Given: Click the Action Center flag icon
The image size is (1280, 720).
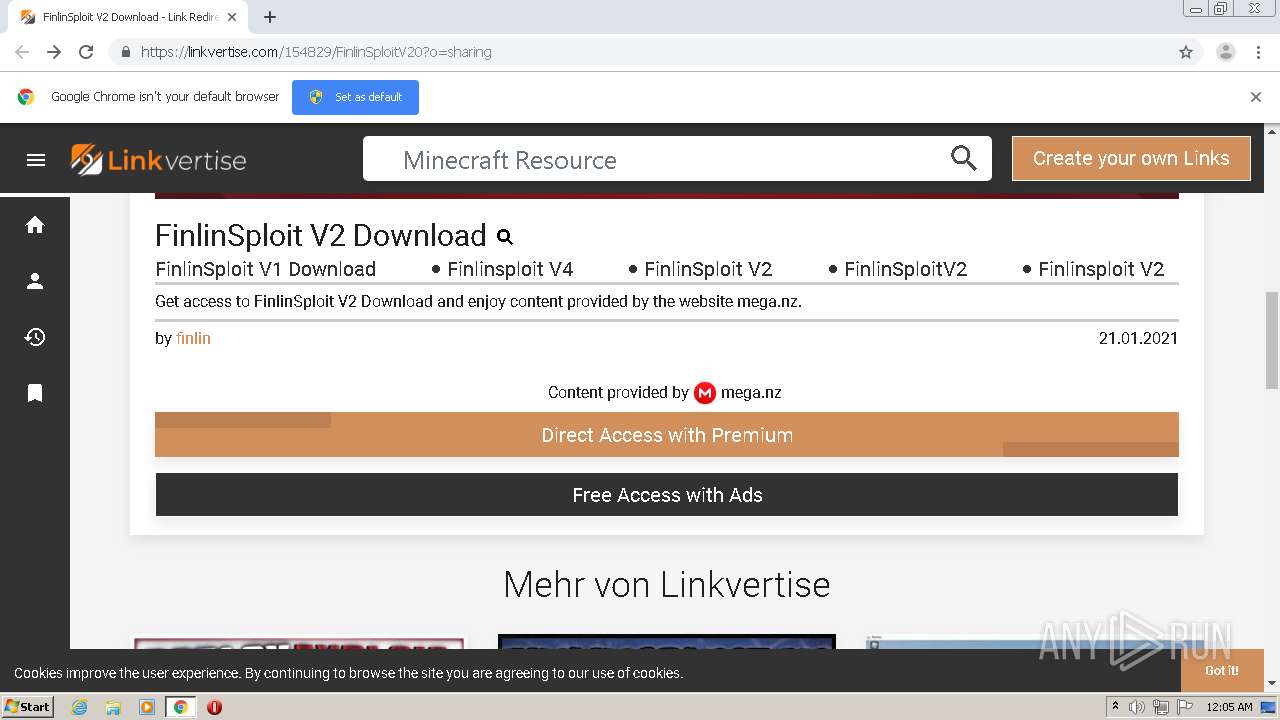Looking at the screenshot, I should 1185,707.
